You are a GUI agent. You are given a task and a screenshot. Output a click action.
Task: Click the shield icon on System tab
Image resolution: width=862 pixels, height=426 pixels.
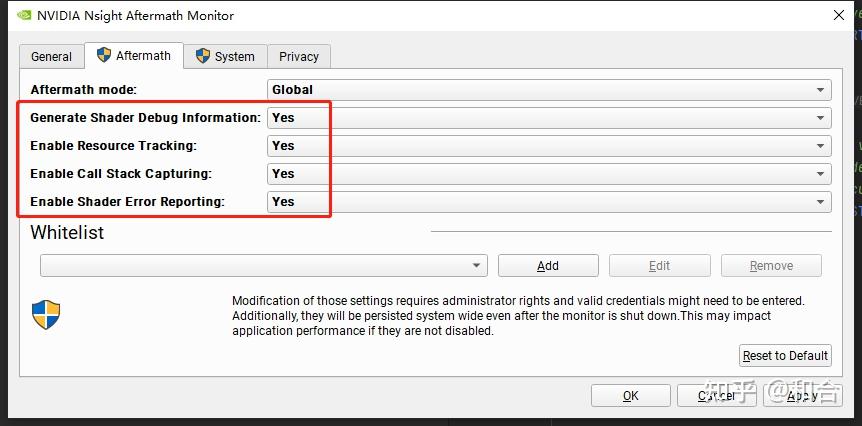(x=203, y=56)
